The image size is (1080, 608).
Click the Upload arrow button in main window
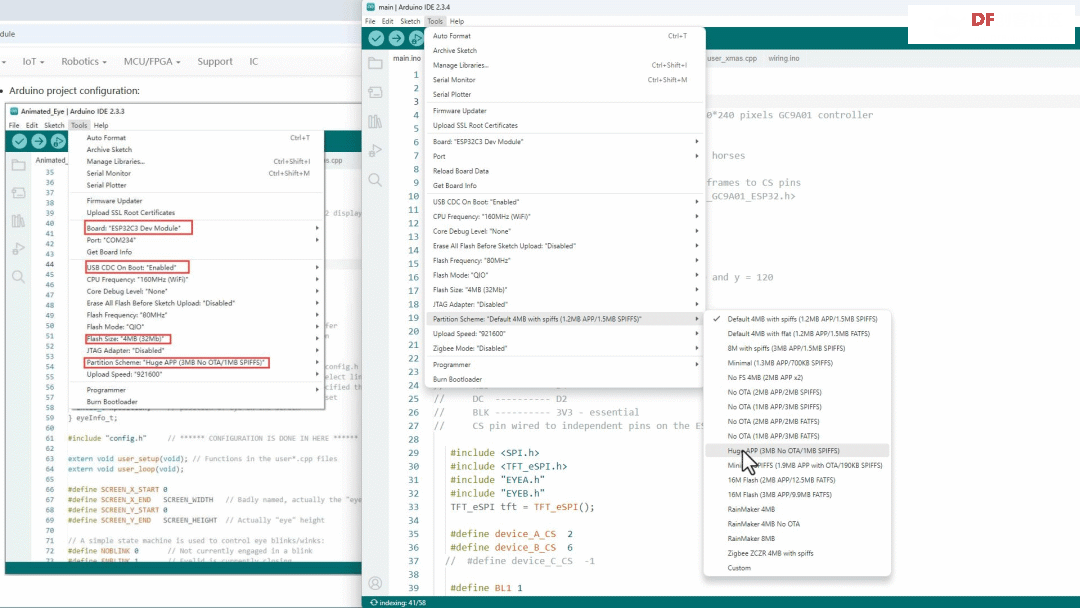click(x=396, y=39)
